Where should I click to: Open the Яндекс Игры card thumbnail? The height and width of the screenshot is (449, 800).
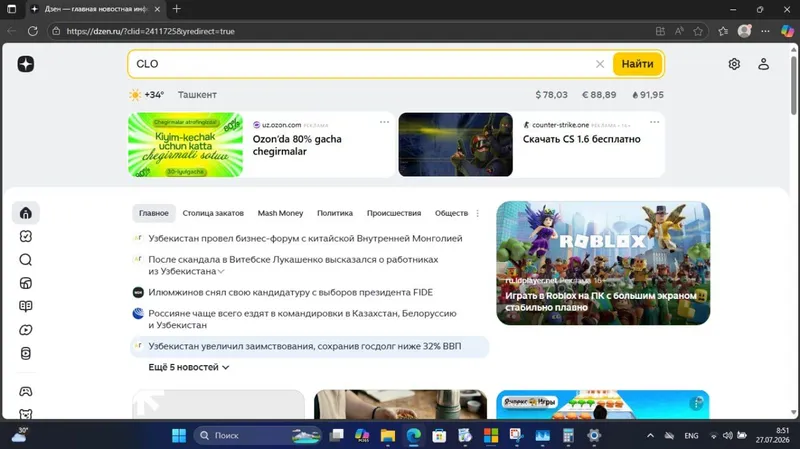point(603,405)
